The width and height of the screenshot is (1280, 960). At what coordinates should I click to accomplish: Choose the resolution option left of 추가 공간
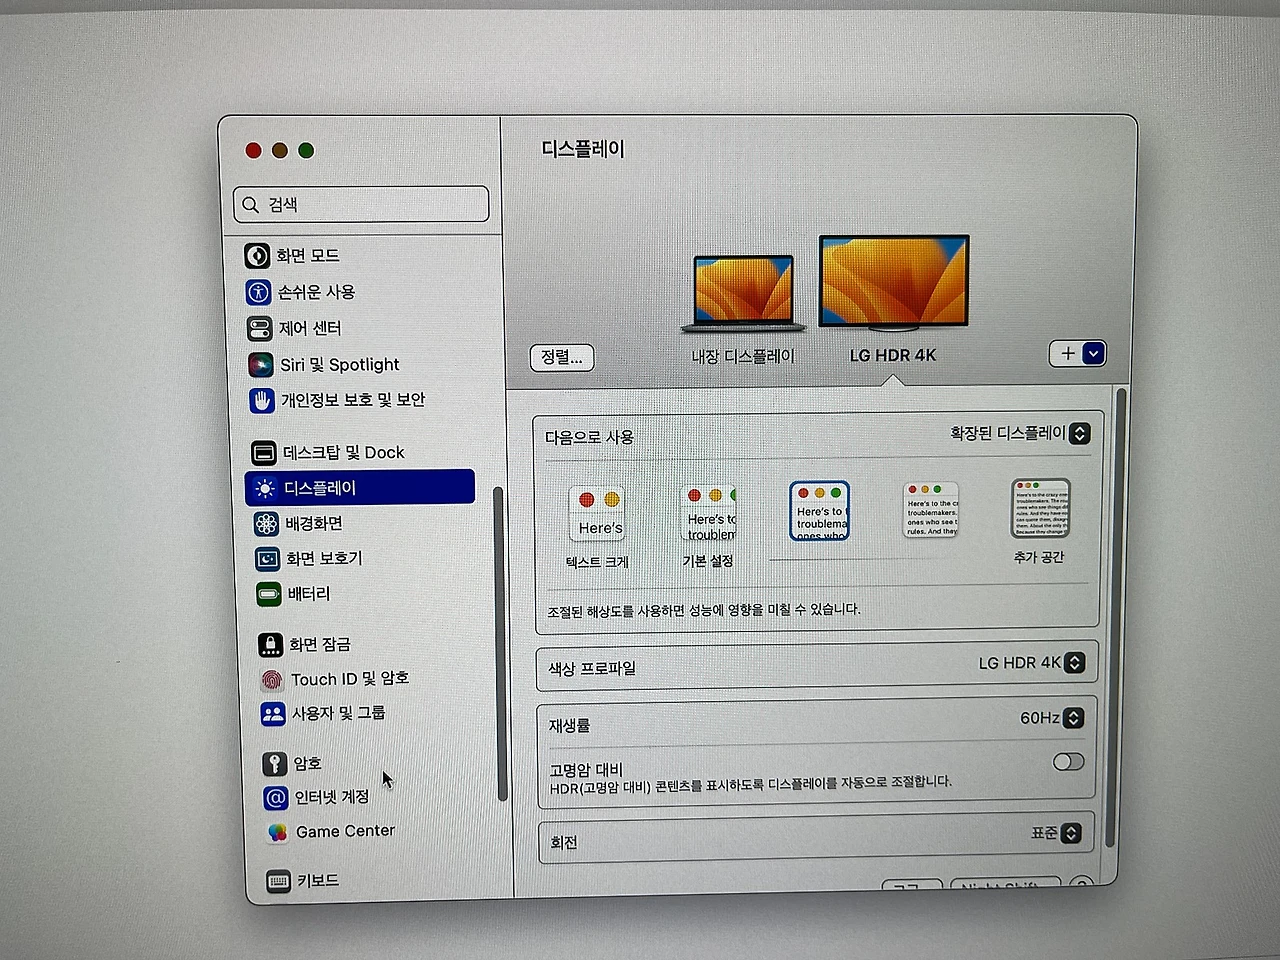(x=931, y=510)
